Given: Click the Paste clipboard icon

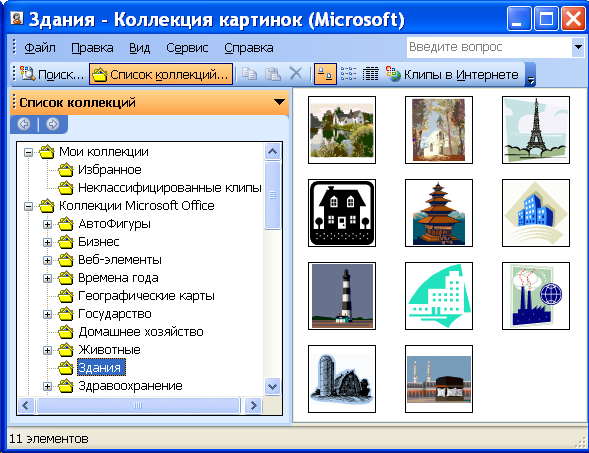Looking at the screenshot, I should pos(273,74).
